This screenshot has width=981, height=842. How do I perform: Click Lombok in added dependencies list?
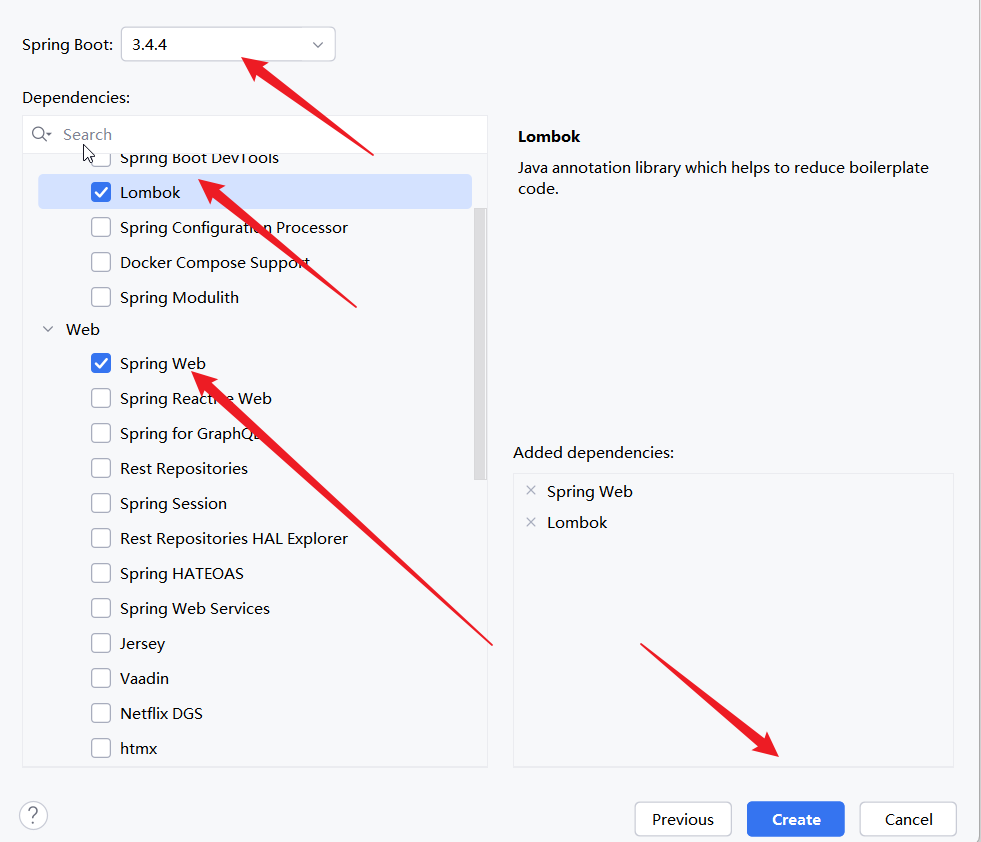coord(577,522)
